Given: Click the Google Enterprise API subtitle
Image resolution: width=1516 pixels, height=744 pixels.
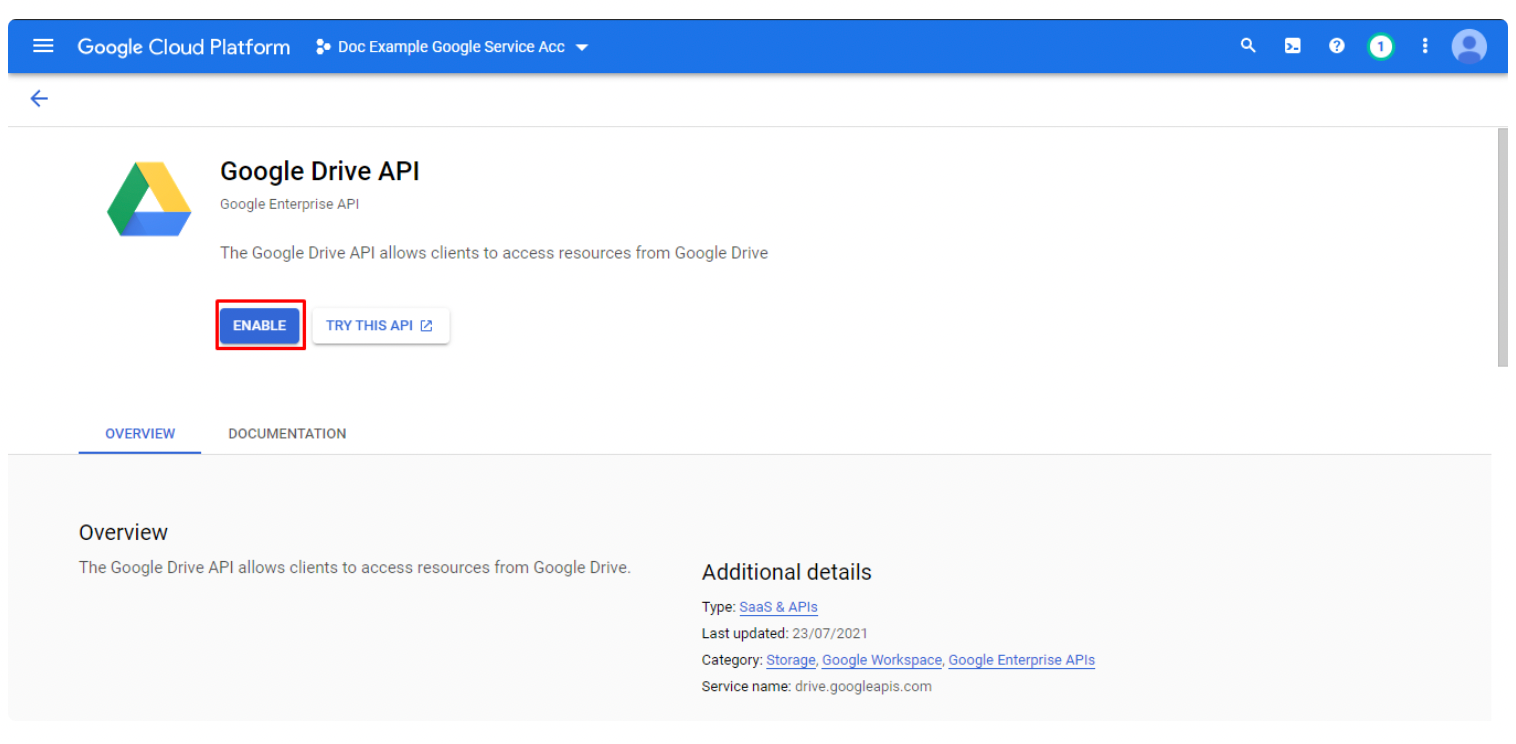Looking at the screenshot, I should (x=289, y=204).
